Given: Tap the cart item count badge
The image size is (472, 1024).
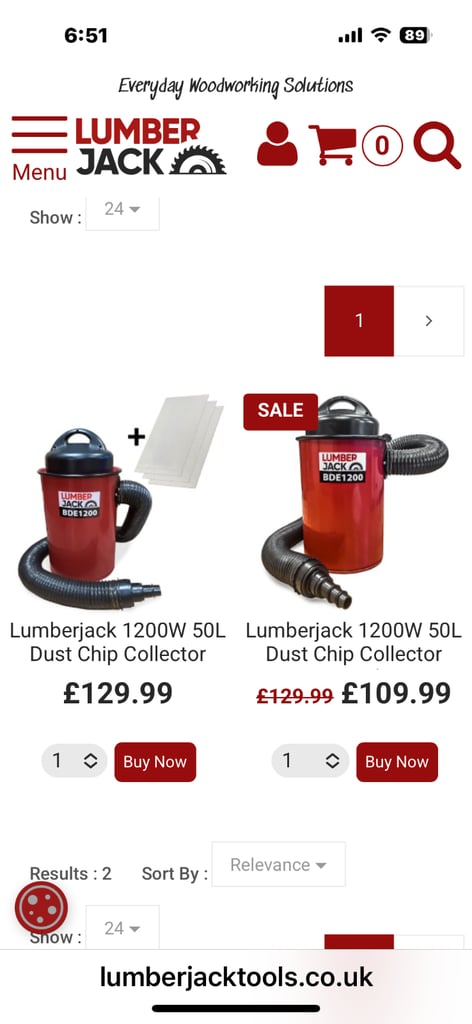Looking at the screenshot, I should click(382, 144).
